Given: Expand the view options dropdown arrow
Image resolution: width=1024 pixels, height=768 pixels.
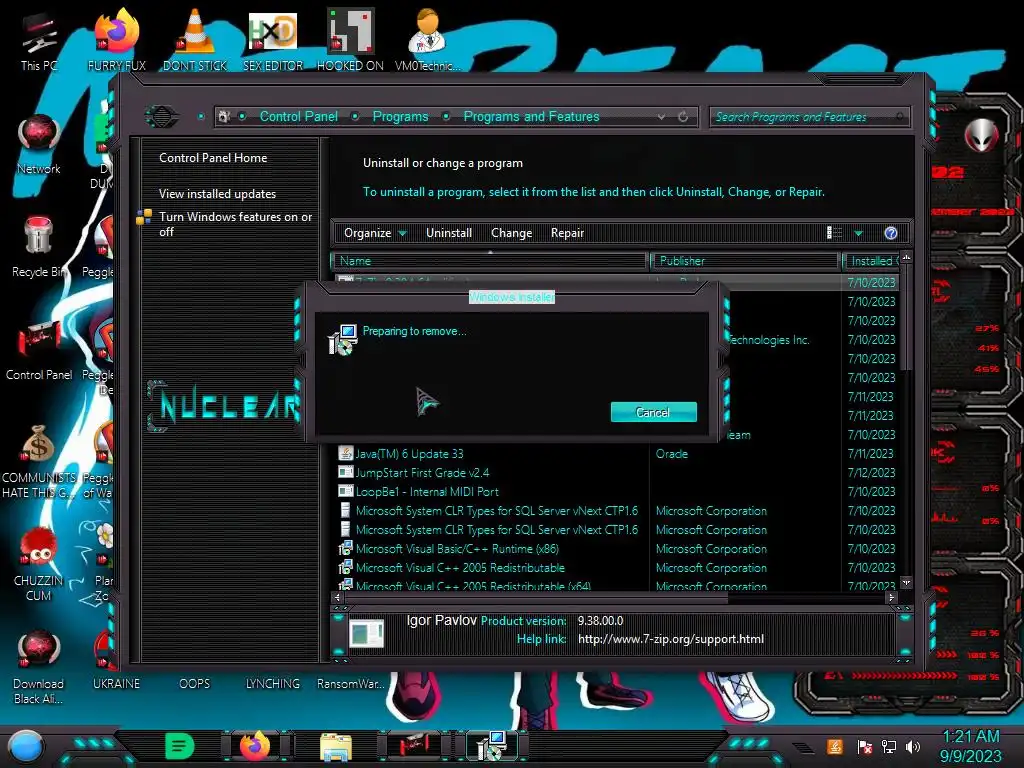Looking at the screenshot, I should point(858,233).
